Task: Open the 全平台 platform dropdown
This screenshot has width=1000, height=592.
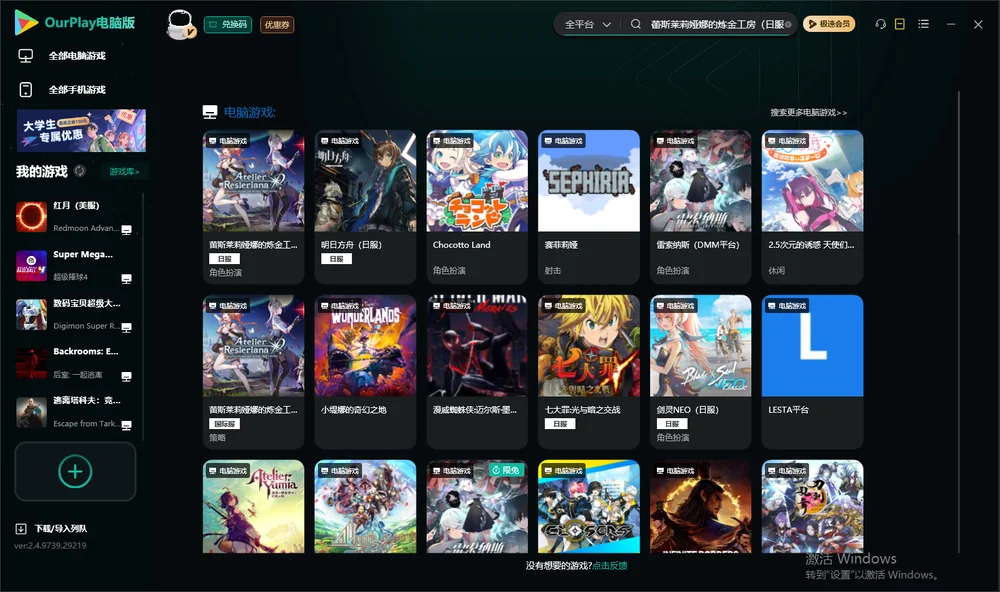Action: (587, 24)
